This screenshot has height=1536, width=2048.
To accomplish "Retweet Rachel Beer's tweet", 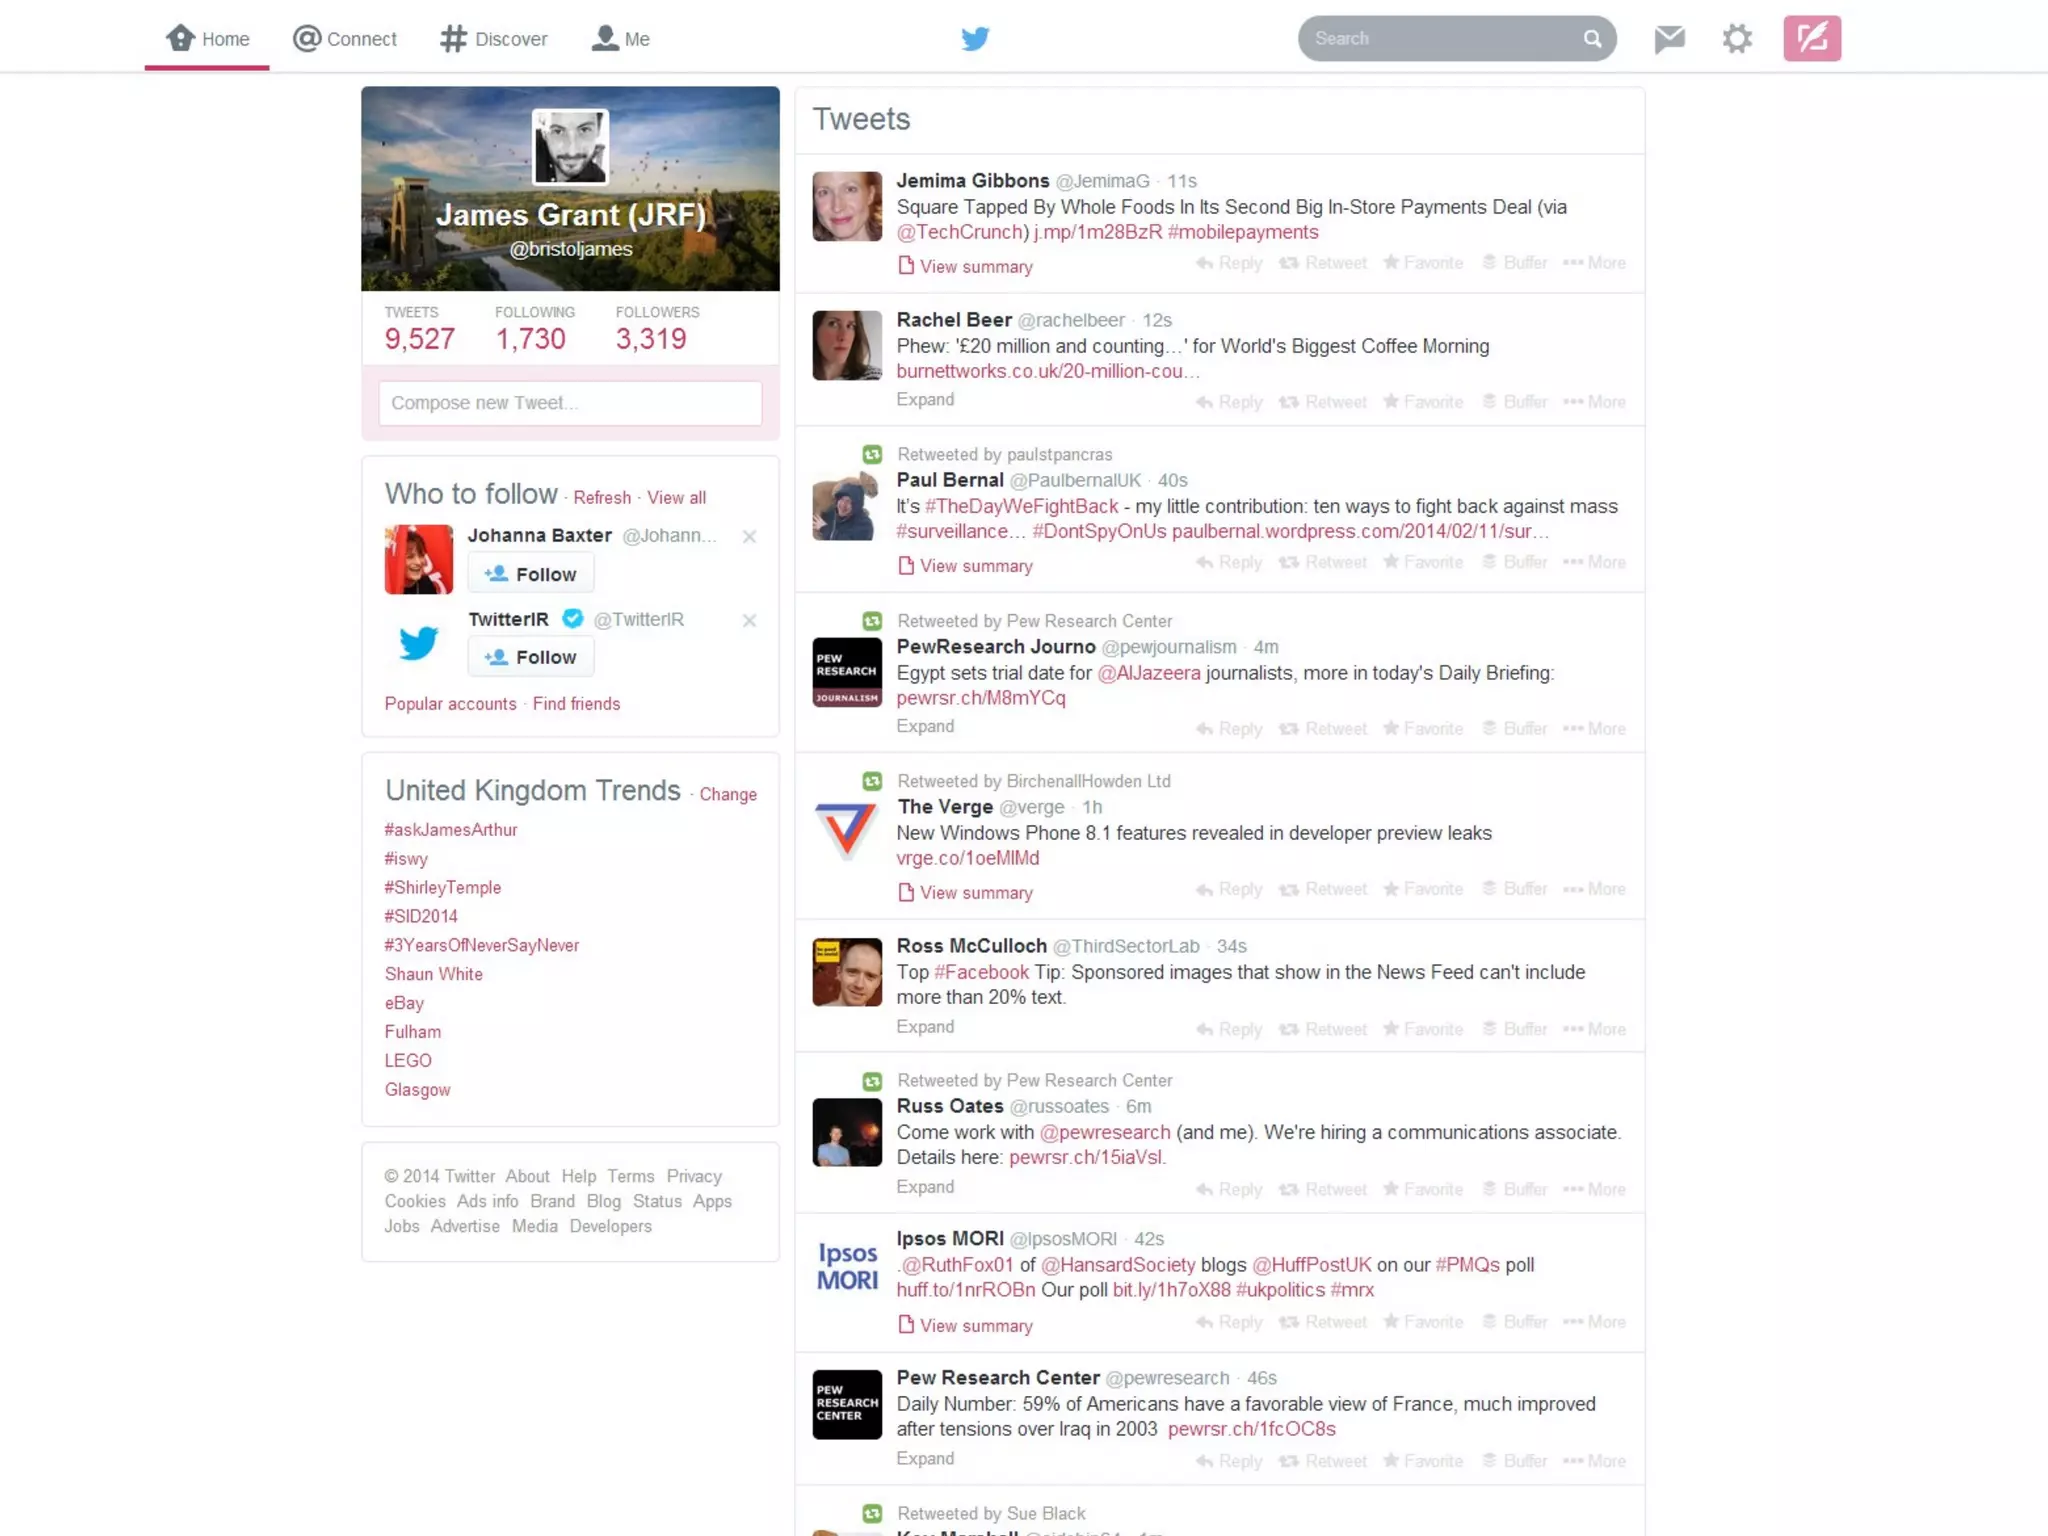I will (1322, 402).
